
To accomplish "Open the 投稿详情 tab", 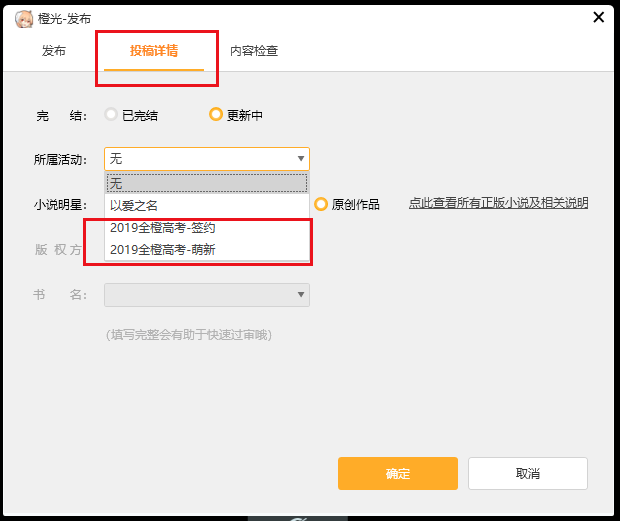I will [x=154, y=51].
